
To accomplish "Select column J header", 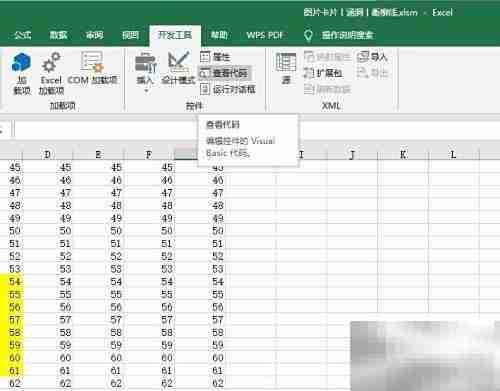I will (x=352, y=154).
